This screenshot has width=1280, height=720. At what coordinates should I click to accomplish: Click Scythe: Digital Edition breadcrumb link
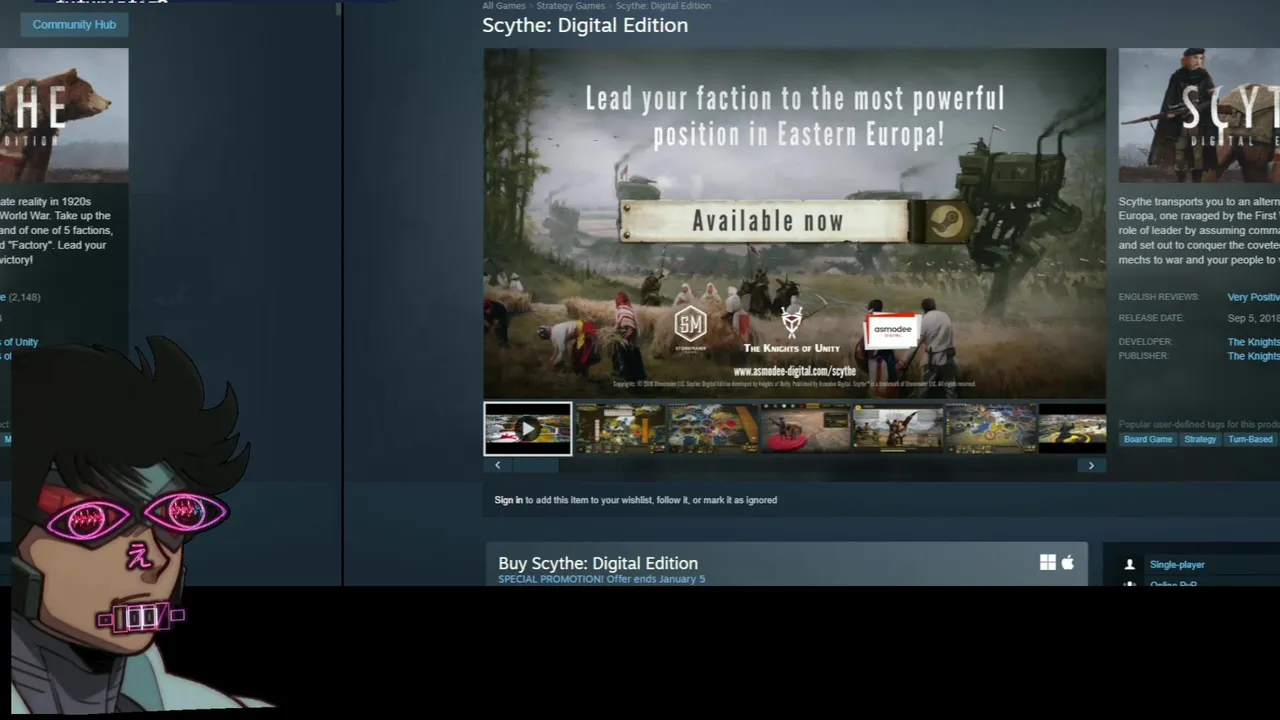pos(663,6)
